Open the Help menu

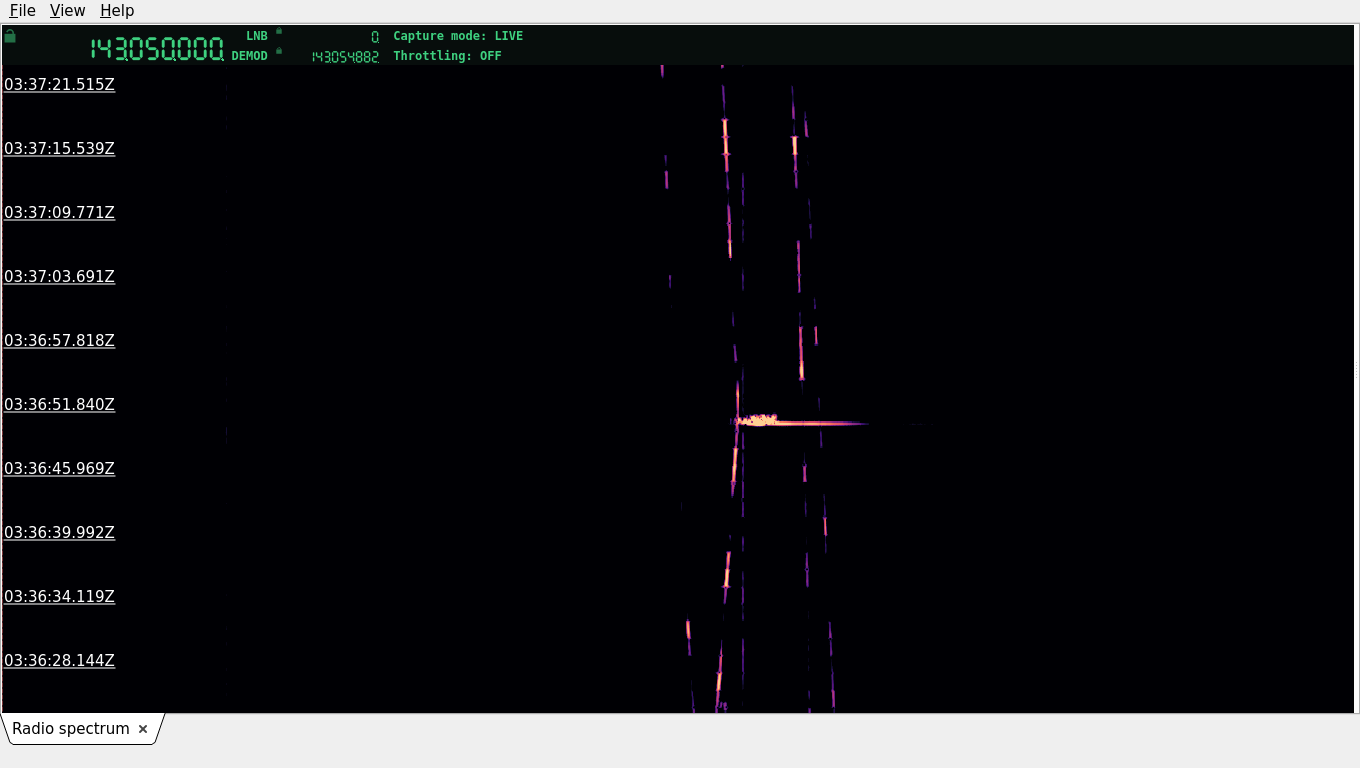pos(117,10)
